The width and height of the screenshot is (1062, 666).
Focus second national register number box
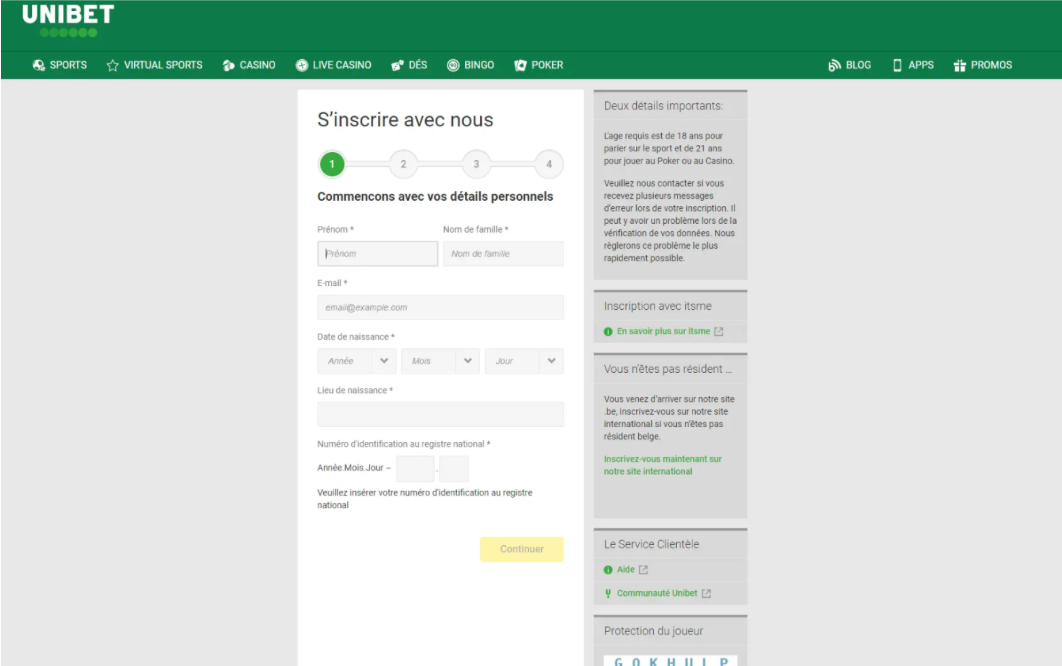point(454,468)
